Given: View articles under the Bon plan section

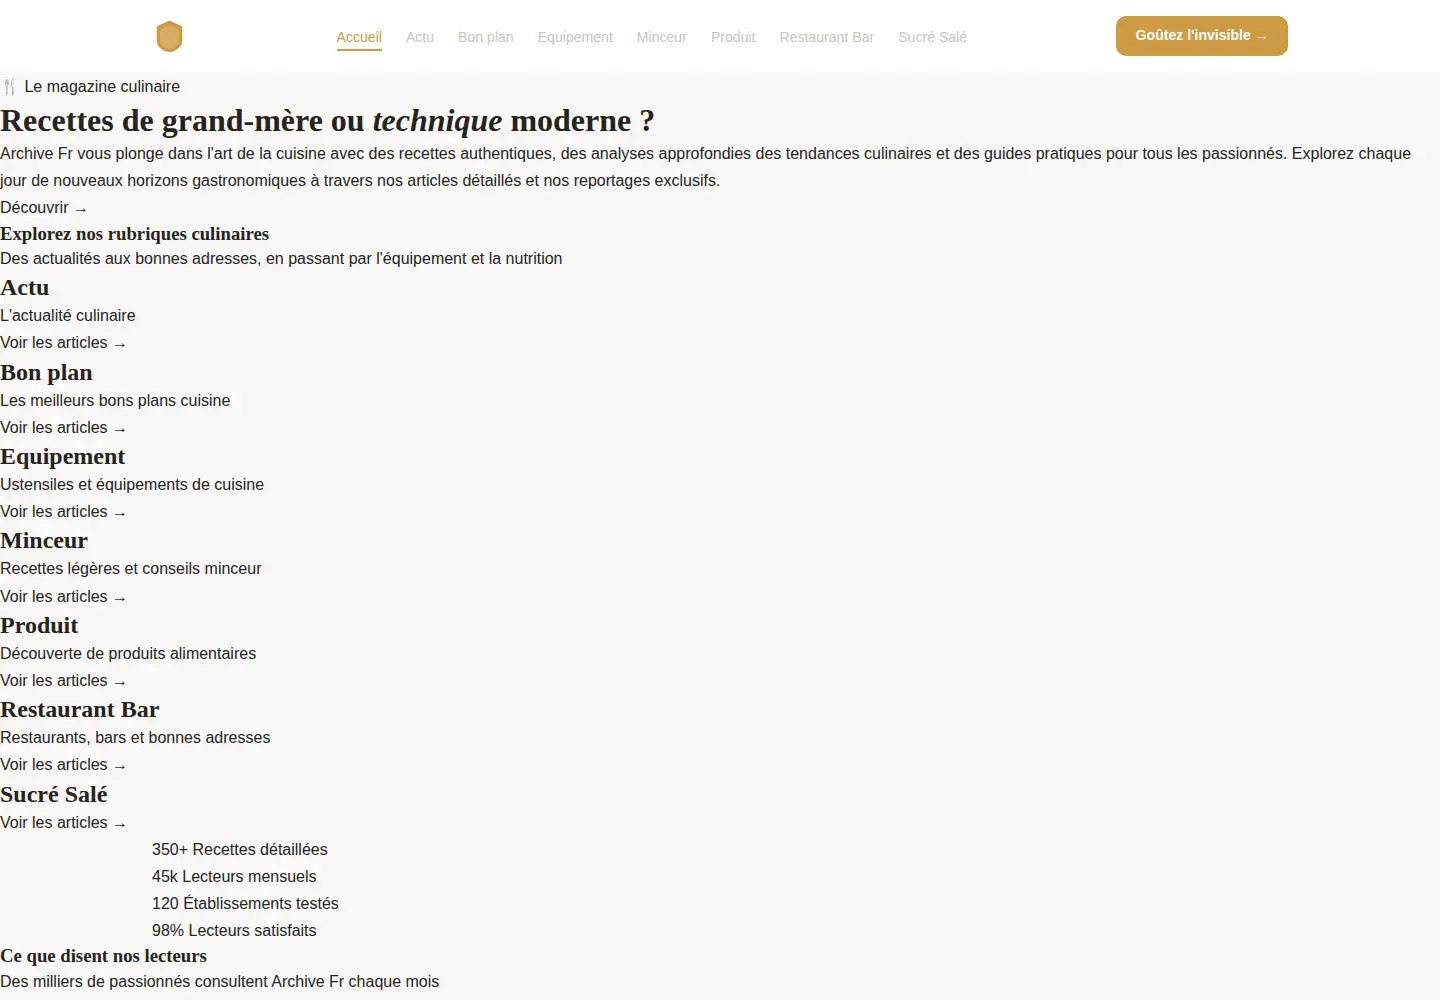Looking at the screenshot, I should click(x=63, y=428).
